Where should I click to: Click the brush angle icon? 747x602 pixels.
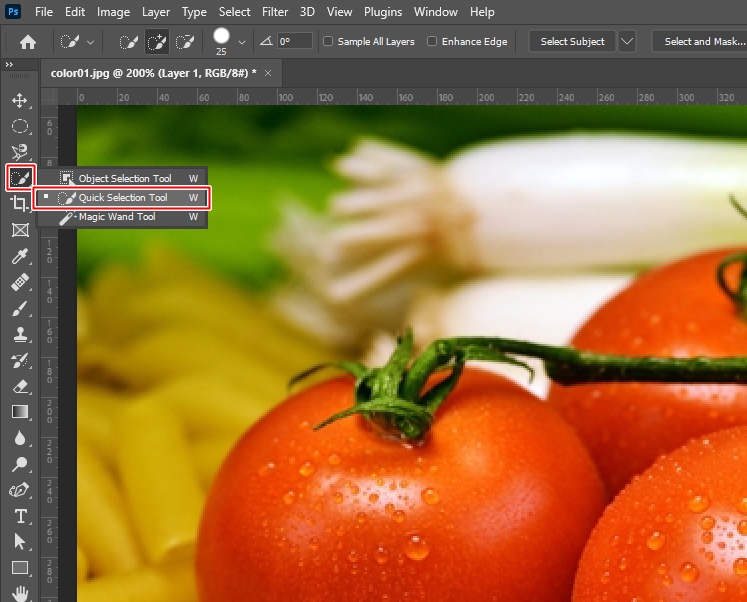266,41
